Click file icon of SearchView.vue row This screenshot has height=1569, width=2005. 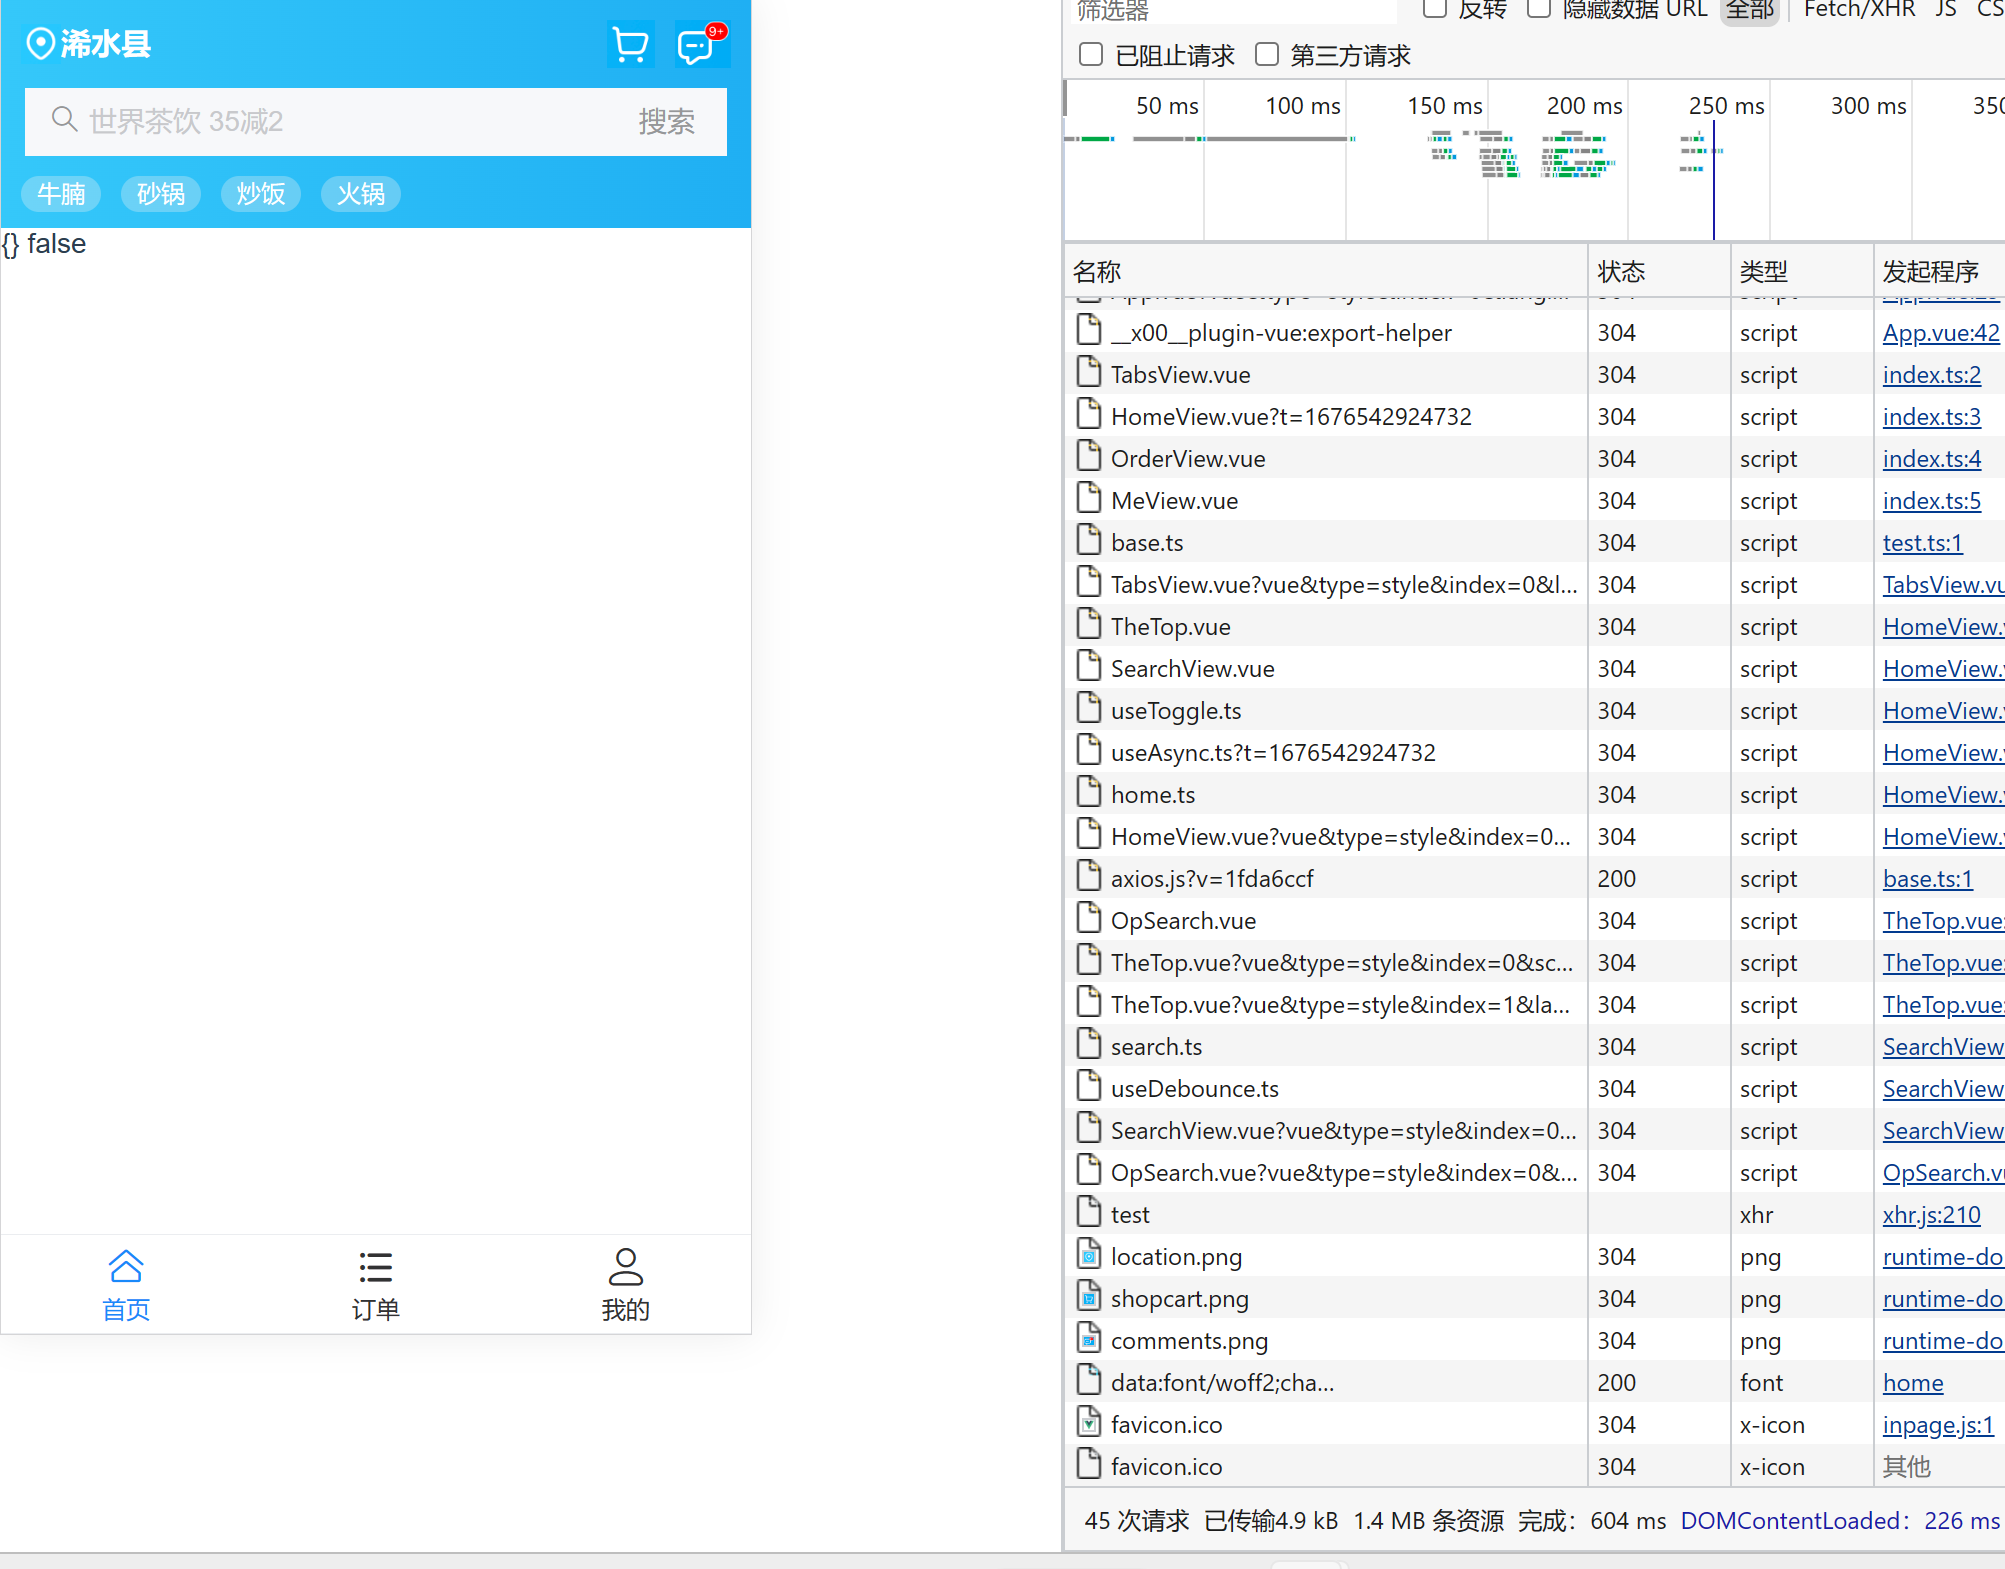(x=1089, y=666)
